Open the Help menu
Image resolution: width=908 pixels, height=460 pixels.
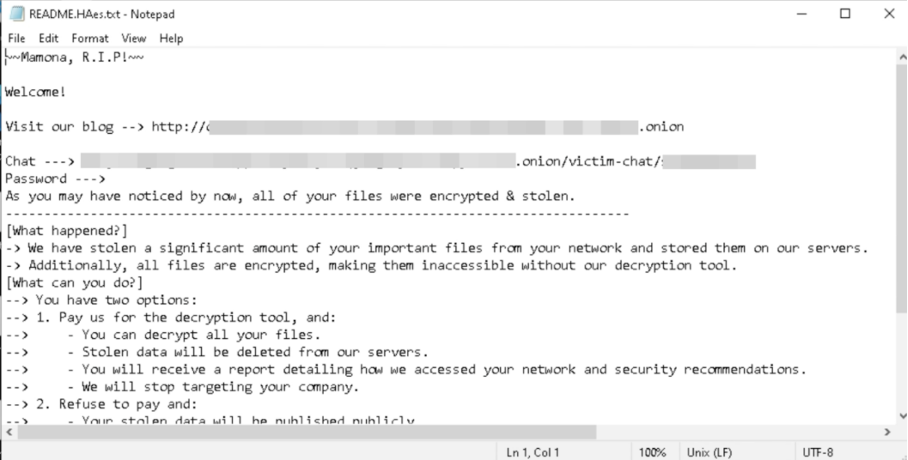[171, 38]
